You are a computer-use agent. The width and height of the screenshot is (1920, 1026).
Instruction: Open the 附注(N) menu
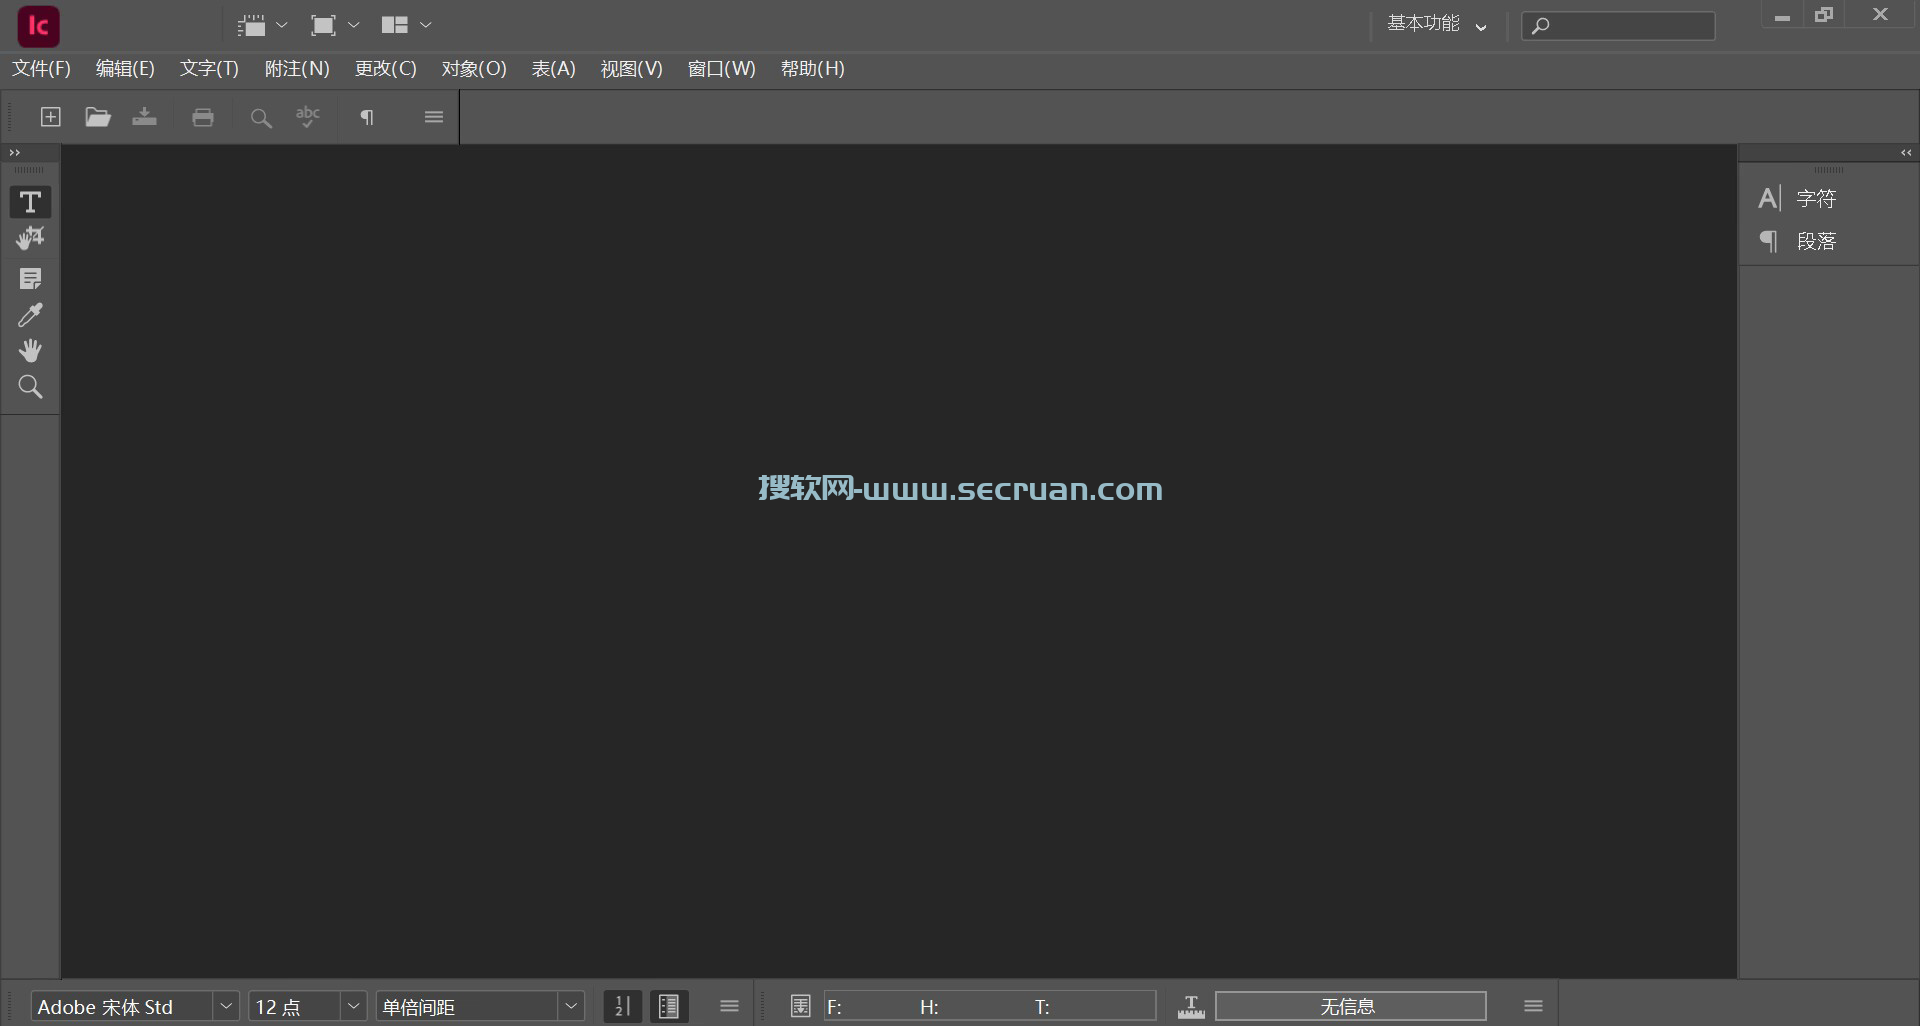(x=297, y=69)
